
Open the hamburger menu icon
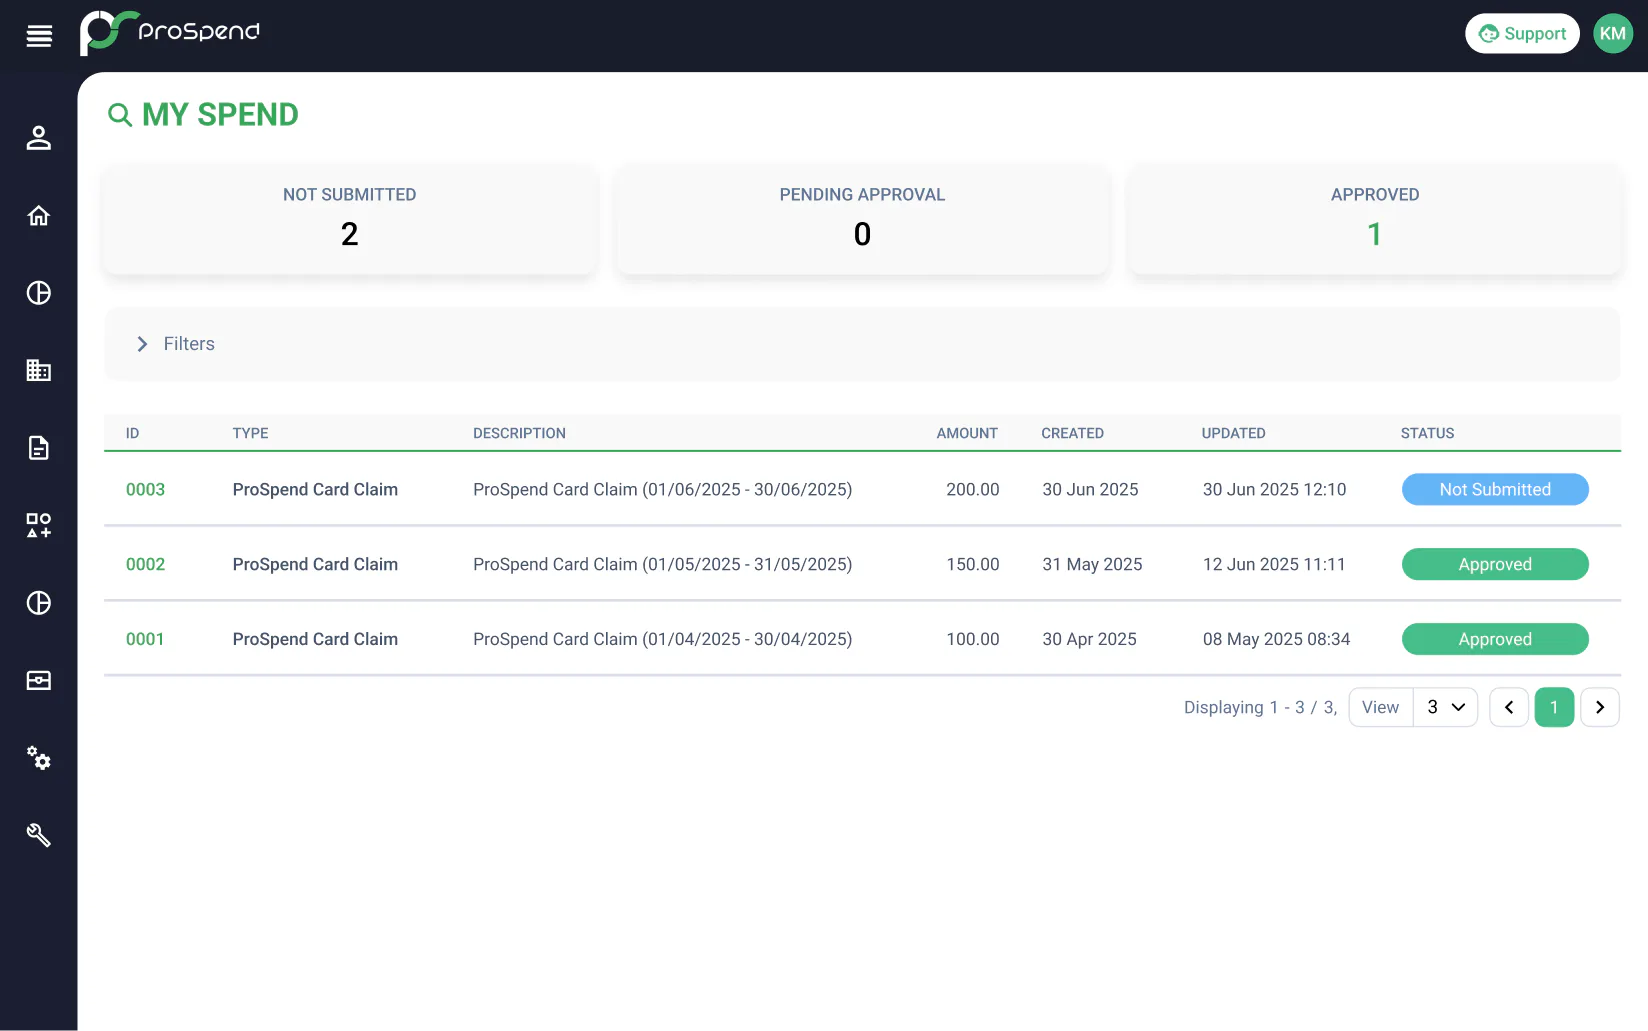click(x=39, y=36)
